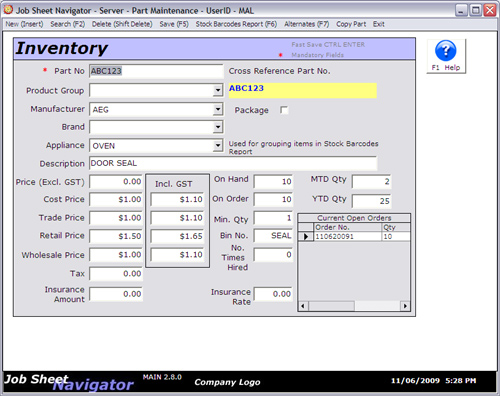The width and height of the screenshot is (500, 396).
Task: Focus the Description field with DOOR SEAL
Action: [233, 163]
